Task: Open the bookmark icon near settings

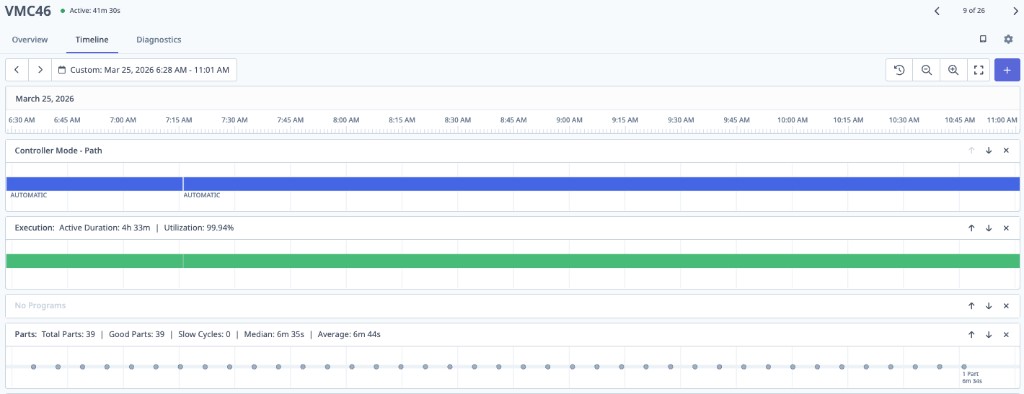Action: 983,39
